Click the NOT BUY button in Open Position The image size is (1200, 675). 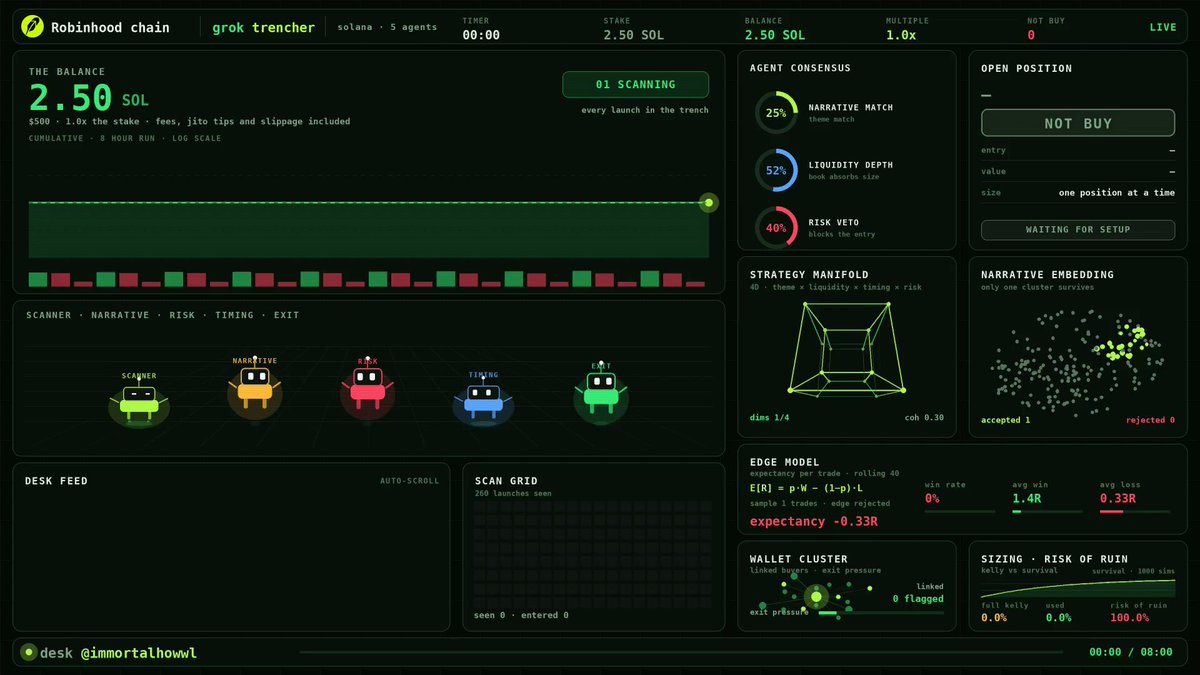[x=1078, y=123]
